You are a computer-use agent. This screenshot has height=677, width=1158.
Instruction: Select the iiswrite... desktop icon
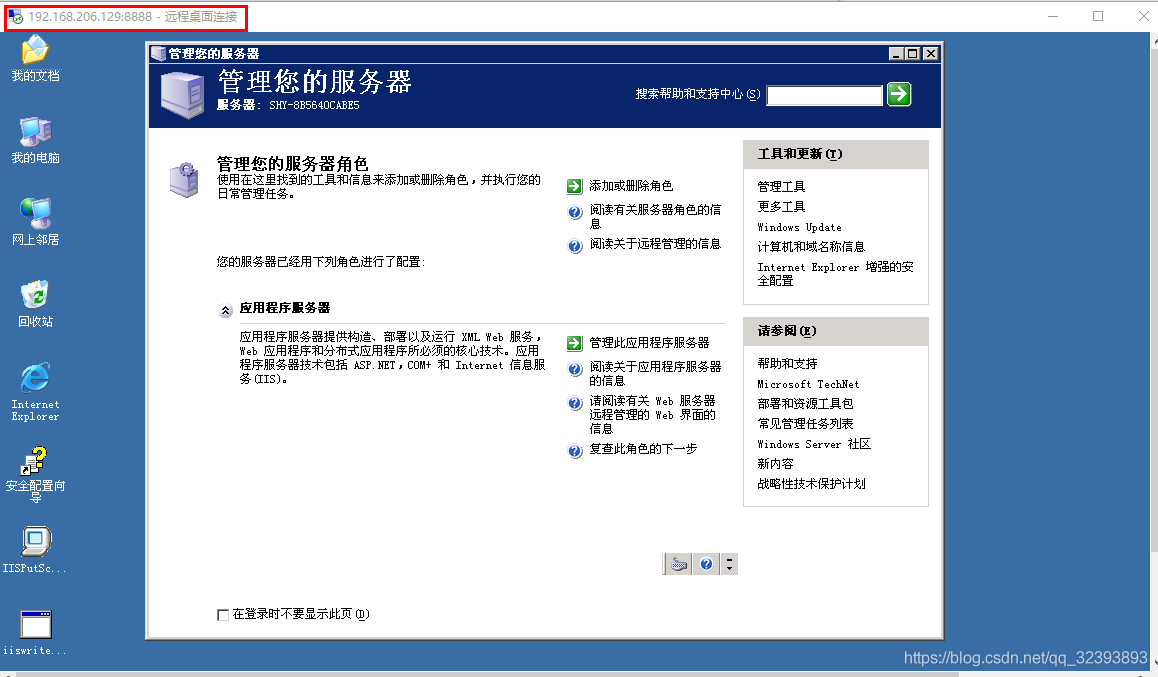coord(35,633)
